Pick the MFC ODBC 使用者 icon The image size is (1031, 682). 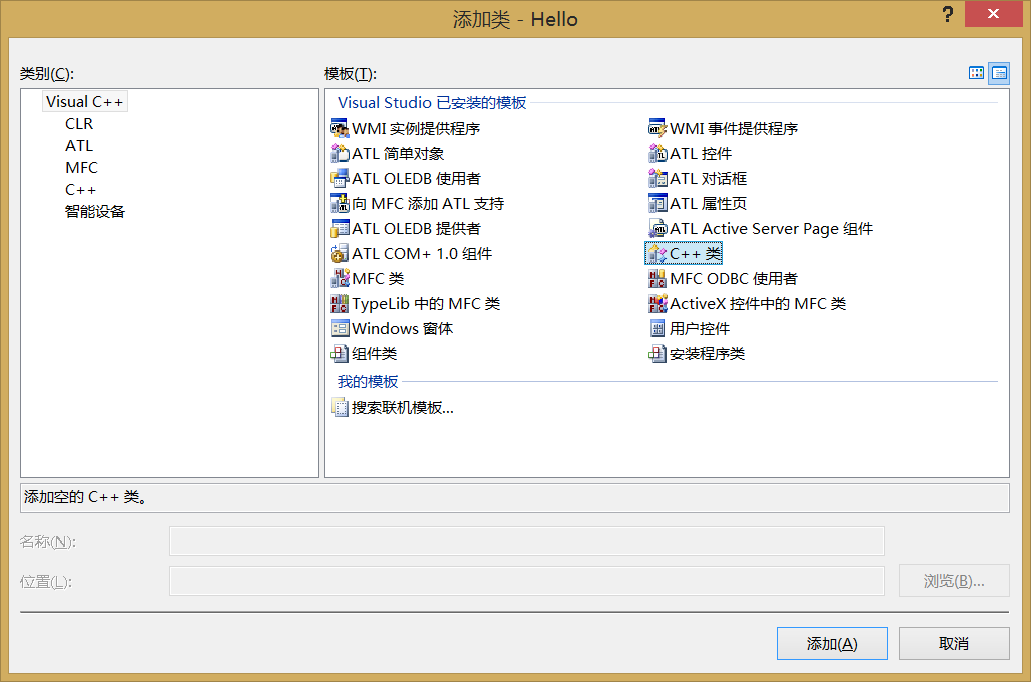click(x=658, y=279)
